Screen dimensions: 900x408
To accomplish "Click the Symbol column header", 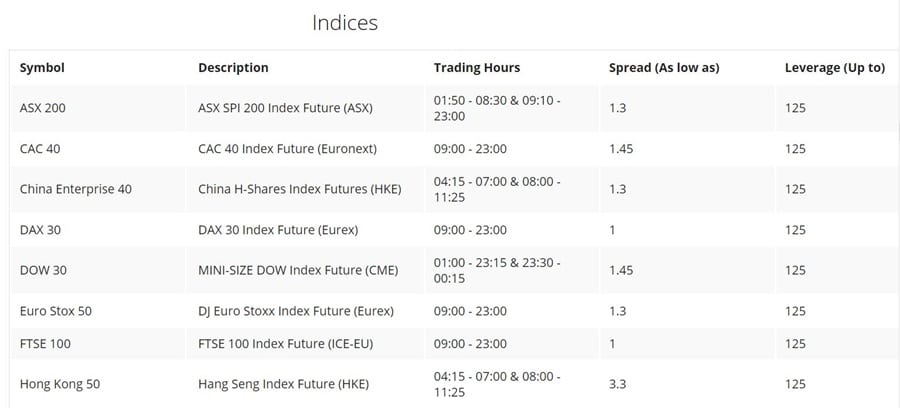I will 42,68.
